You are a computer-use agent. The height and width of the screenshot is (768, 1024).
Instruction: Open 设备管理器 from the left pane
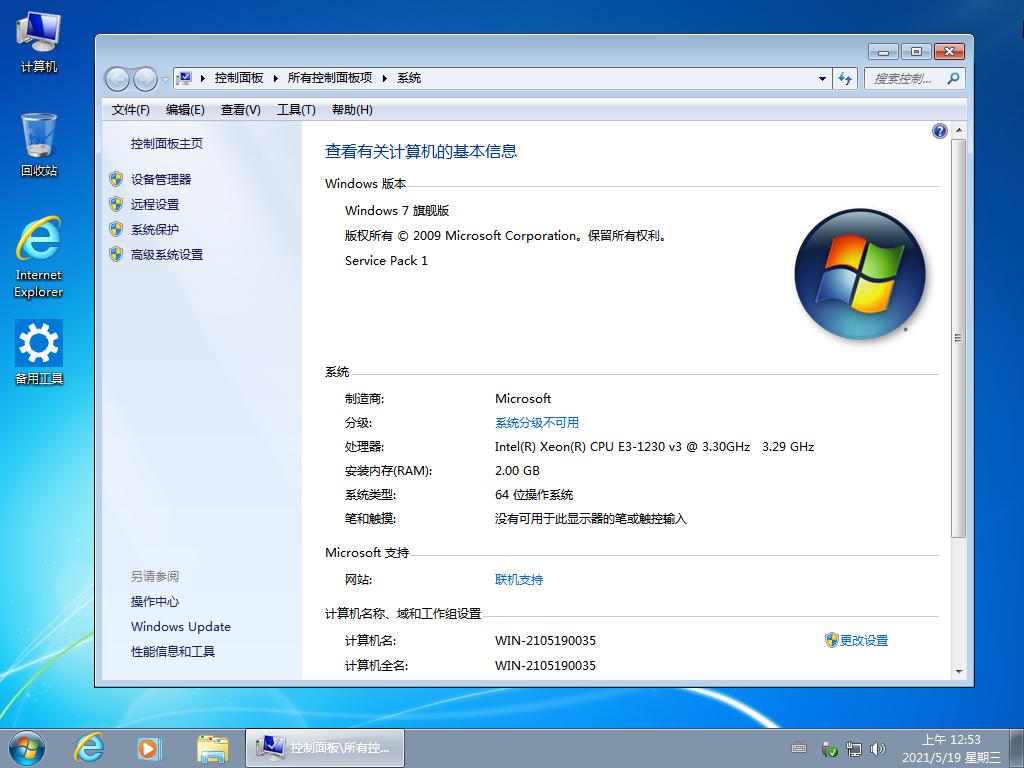point(161,180)
